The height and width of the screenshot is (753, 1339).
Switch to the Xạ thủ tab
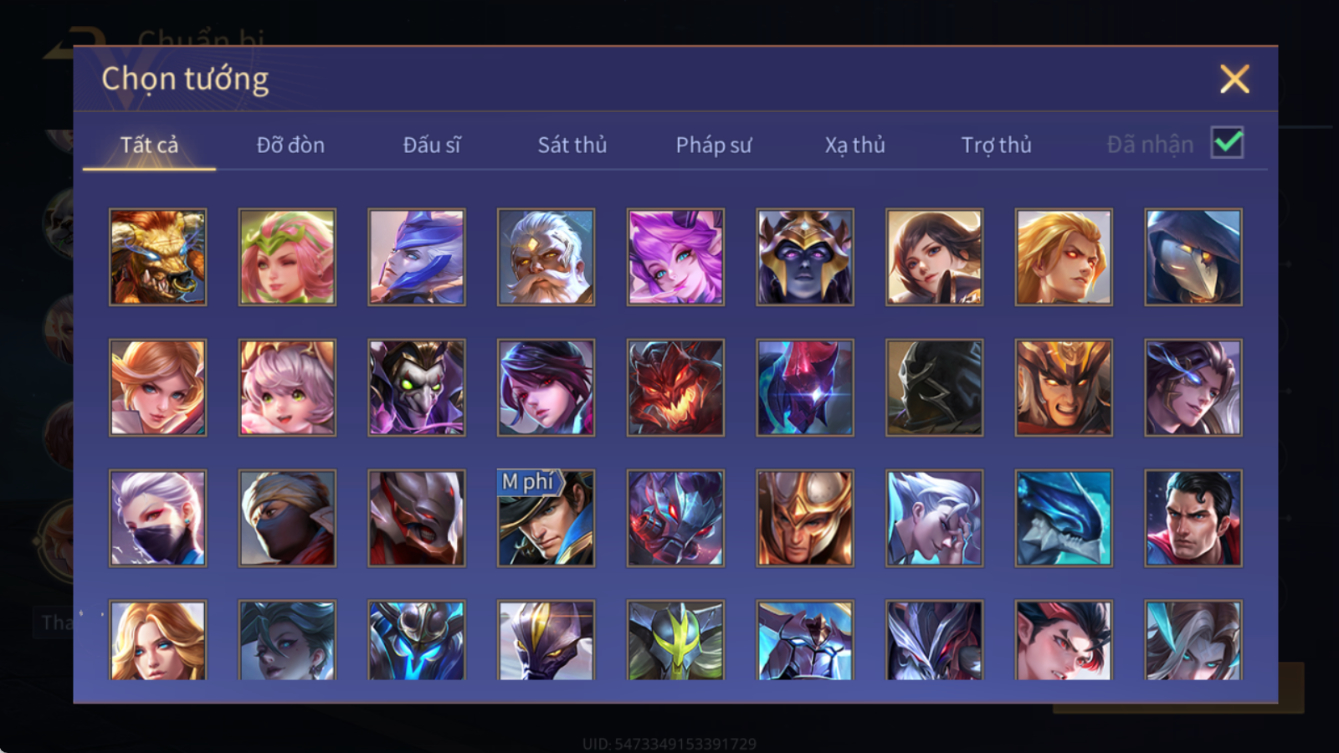[855, 145]
